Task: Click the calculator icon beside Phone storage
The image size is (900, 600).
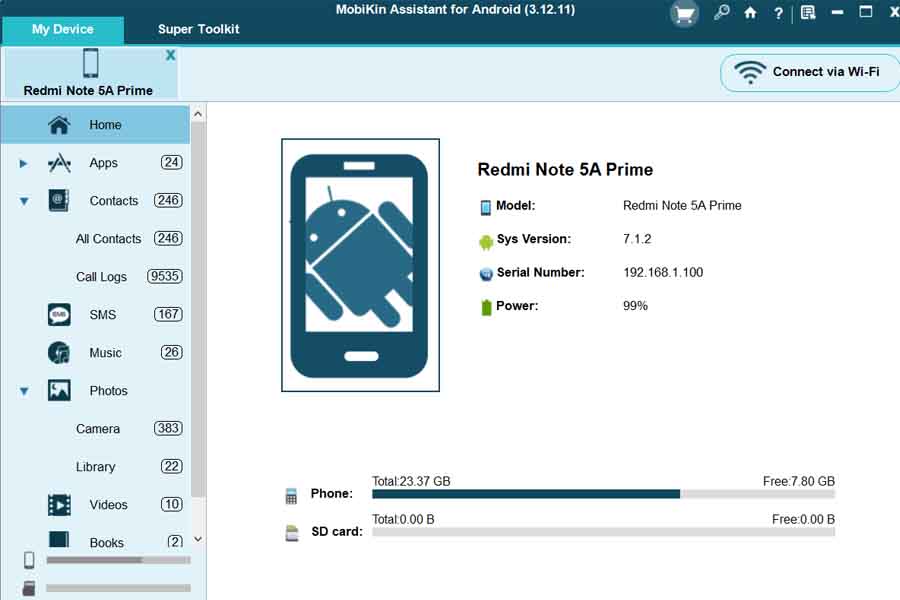Action: coord(291,496)
